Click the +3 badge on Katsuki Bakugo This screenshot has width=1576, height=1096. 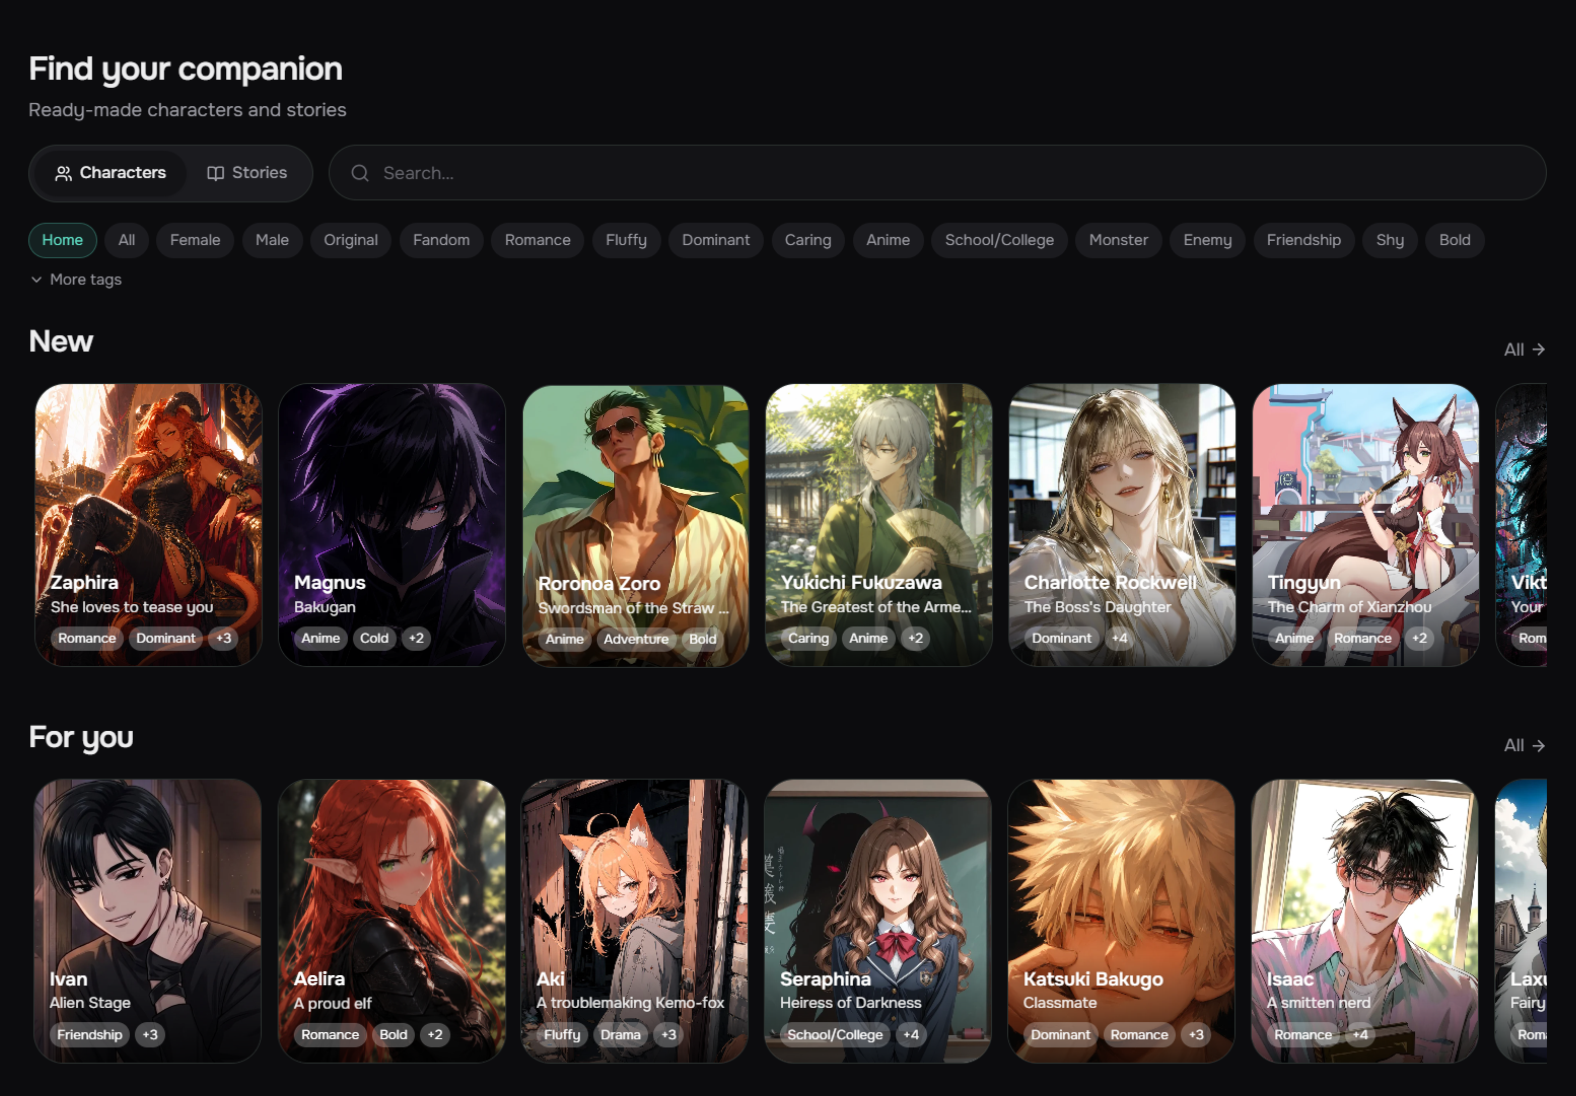coord(1196,1035)
